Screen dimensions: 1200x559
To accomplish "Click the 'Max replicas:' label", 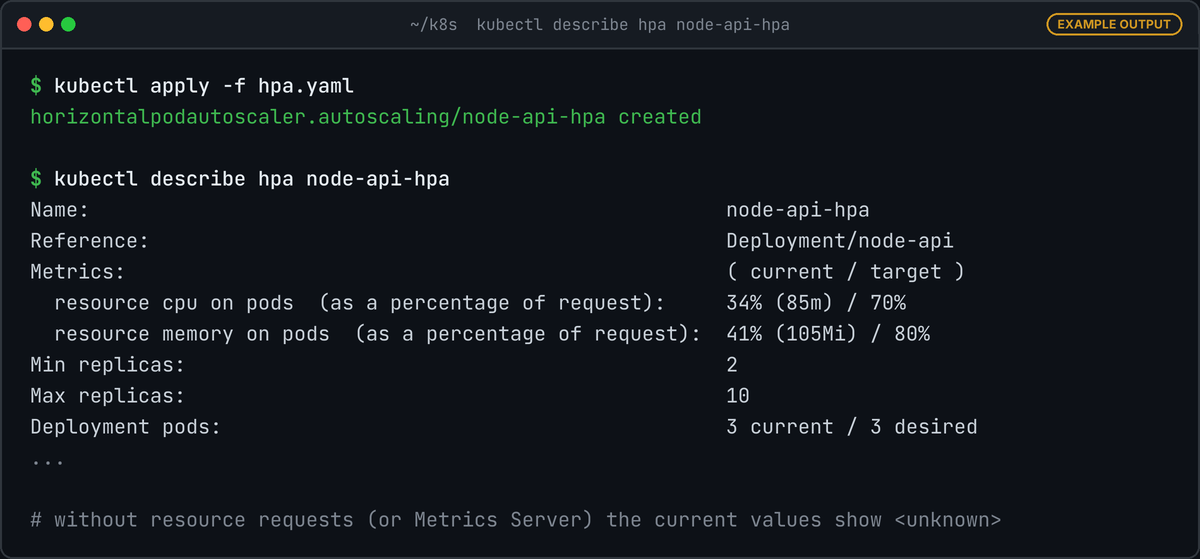I will tap(108, 396).
